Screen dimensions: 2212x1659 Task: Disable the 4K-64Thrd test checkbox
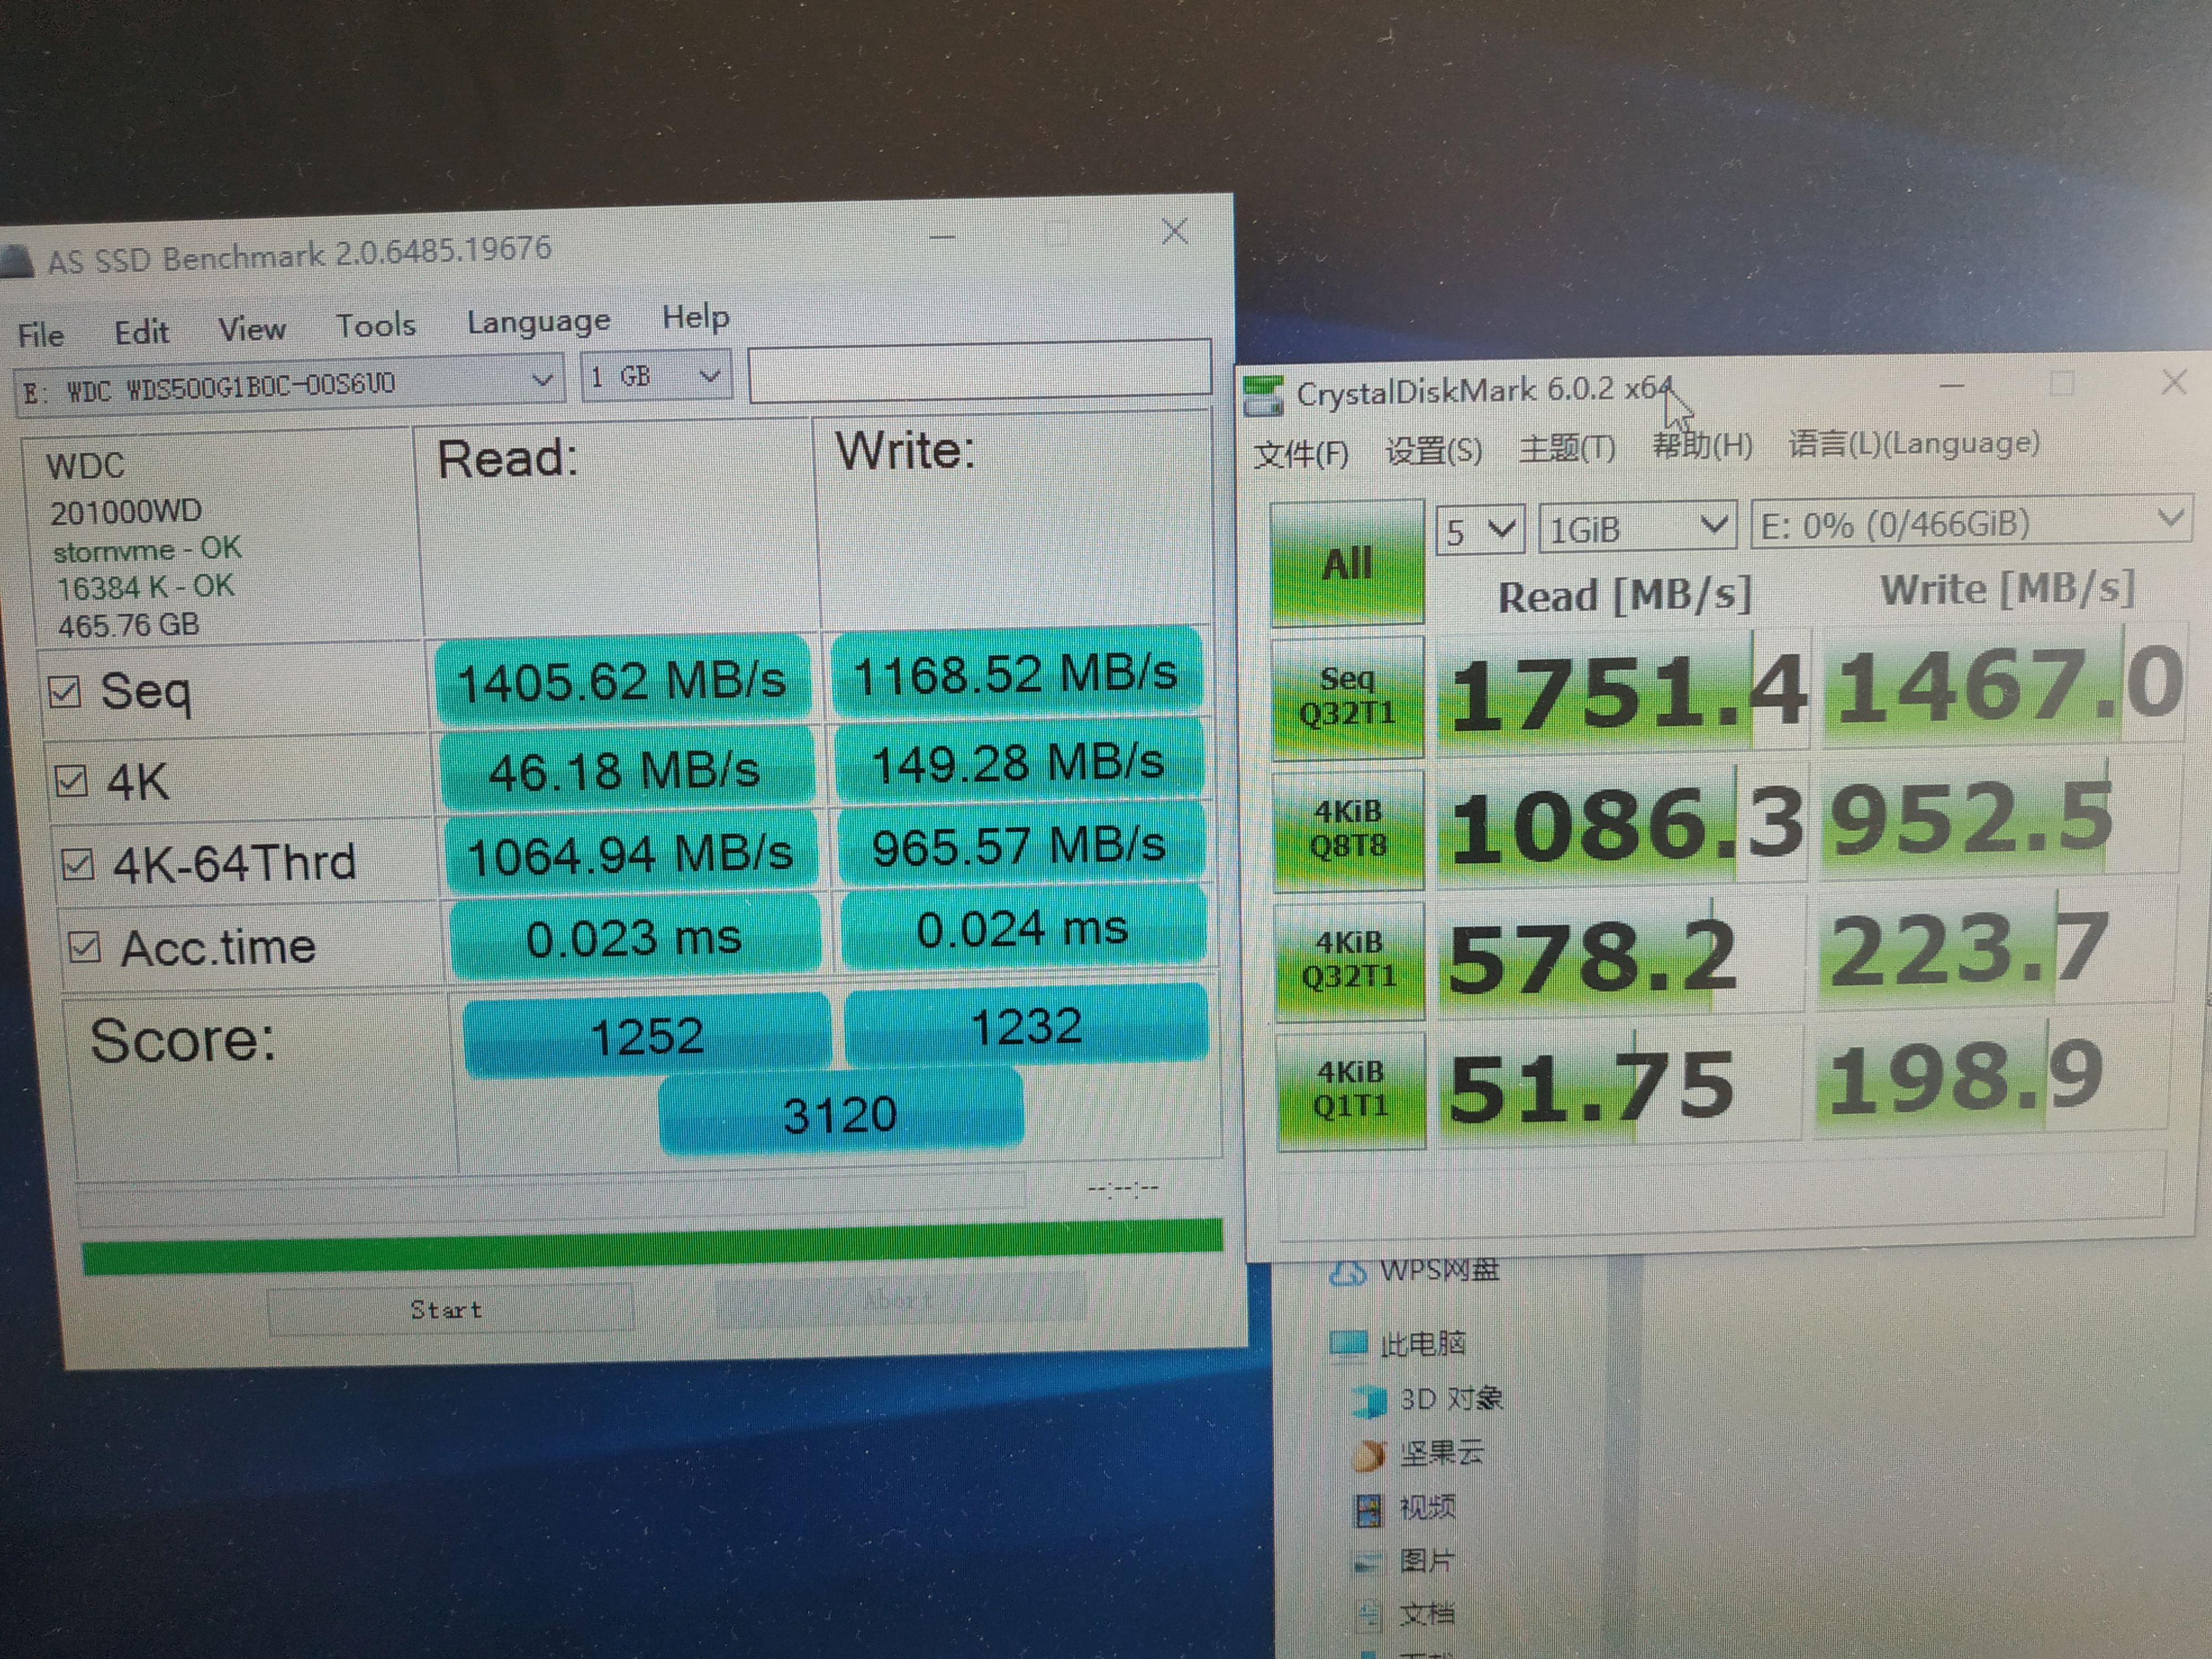77,864
